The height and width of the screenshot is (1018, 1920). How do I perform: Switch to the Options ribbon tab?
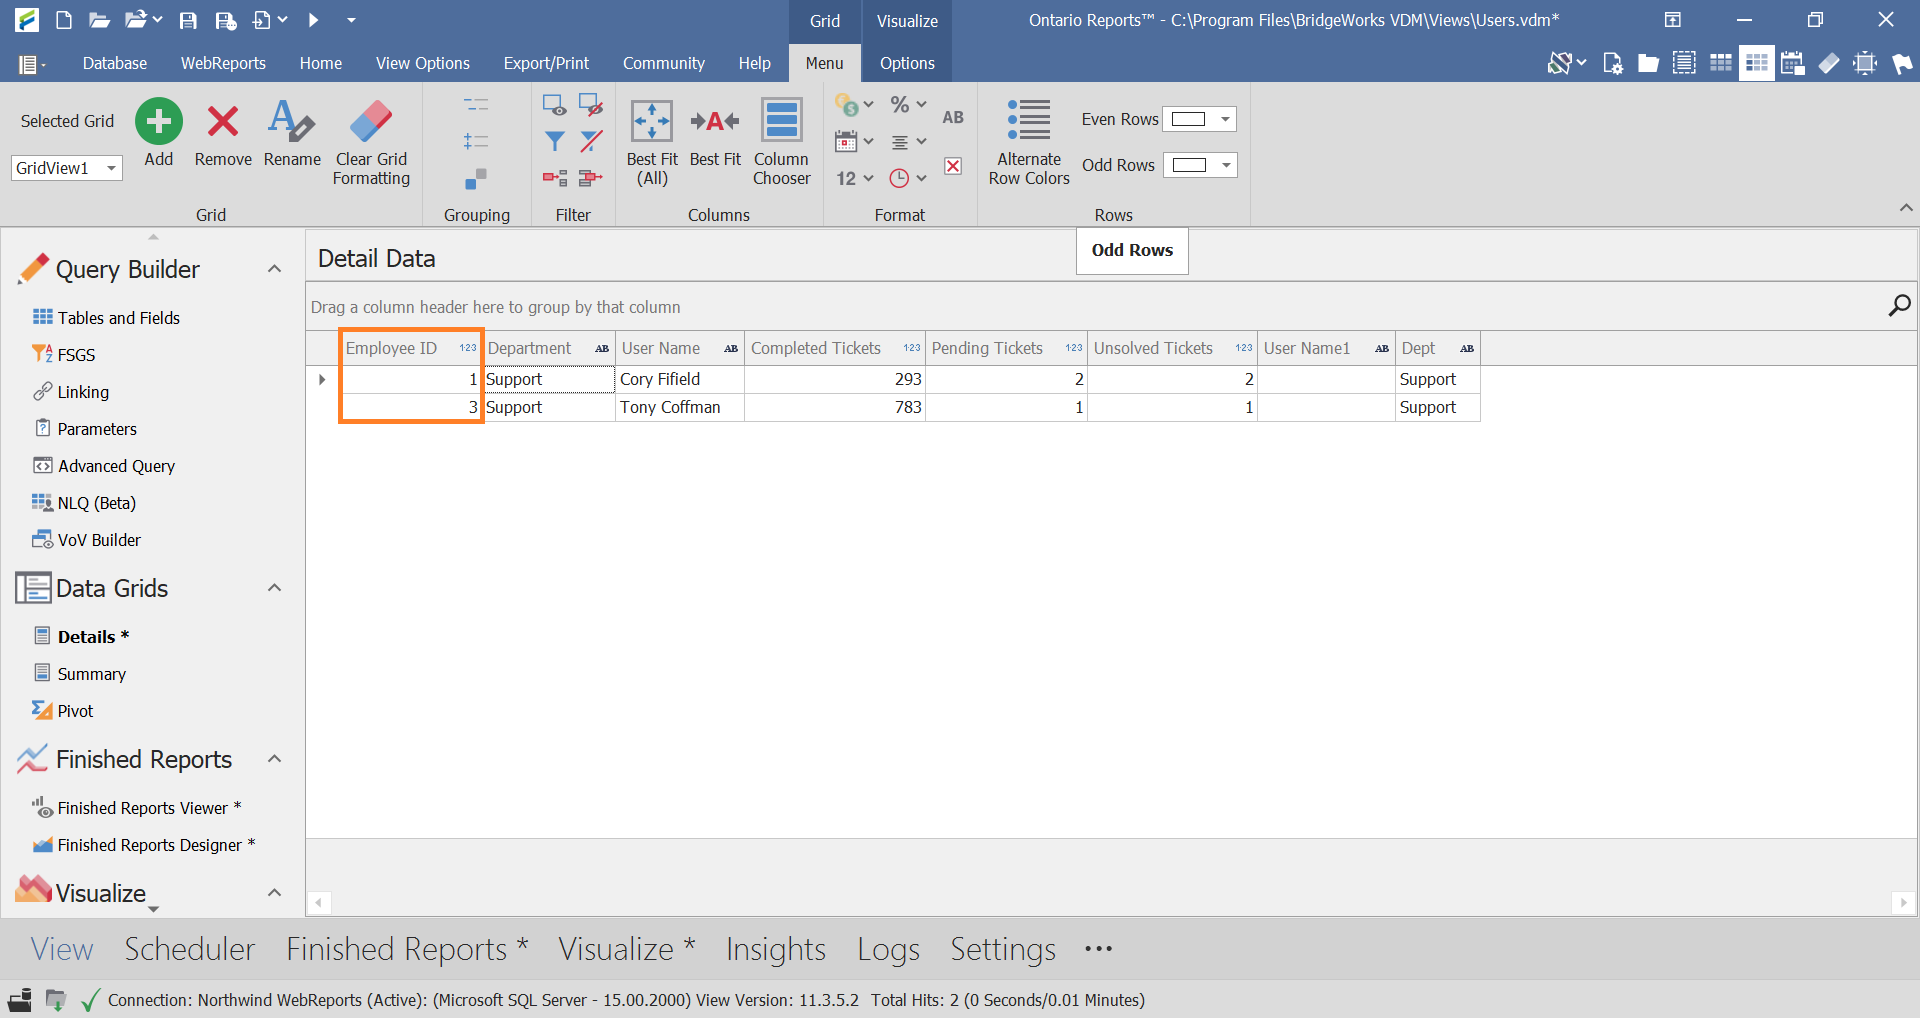pos(907,63)
